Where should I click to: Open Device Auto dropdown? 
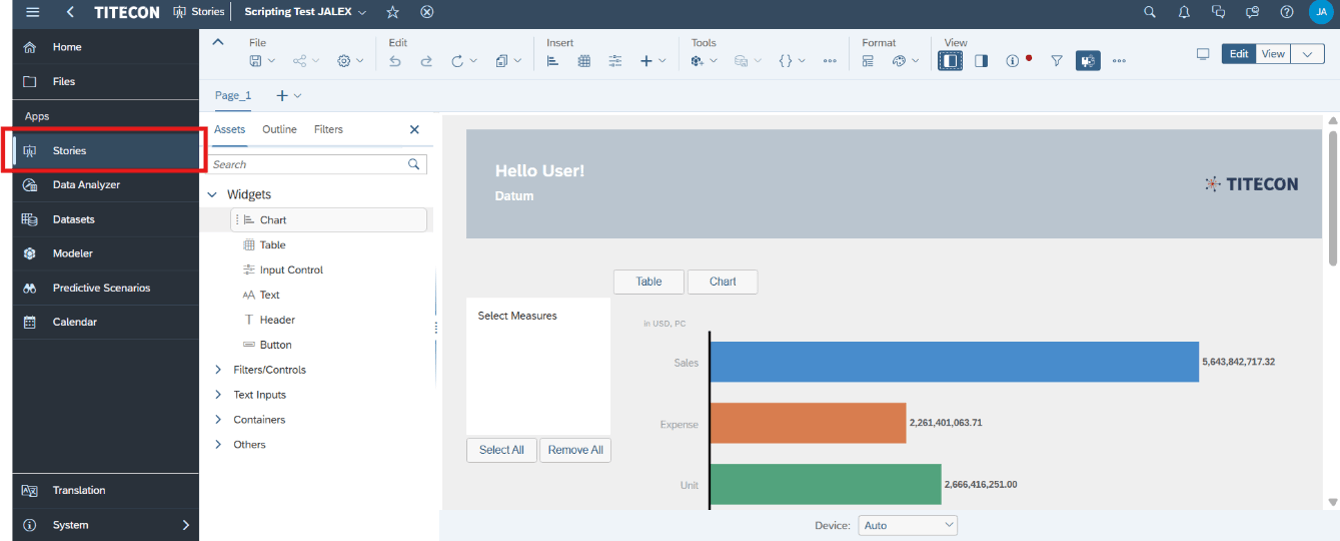(907, 525)
